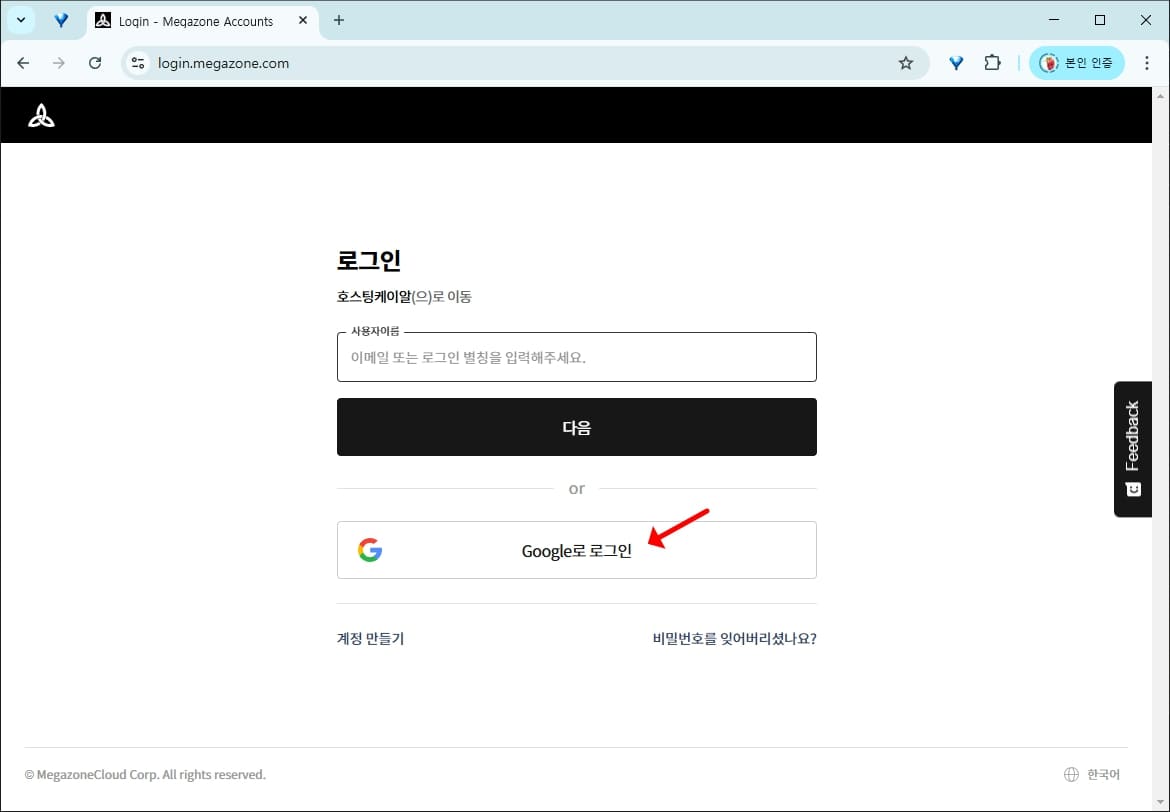The width and height of the screenshot is (1170, 812).
Task: Open a new browser tab
Action: [339, 21]
